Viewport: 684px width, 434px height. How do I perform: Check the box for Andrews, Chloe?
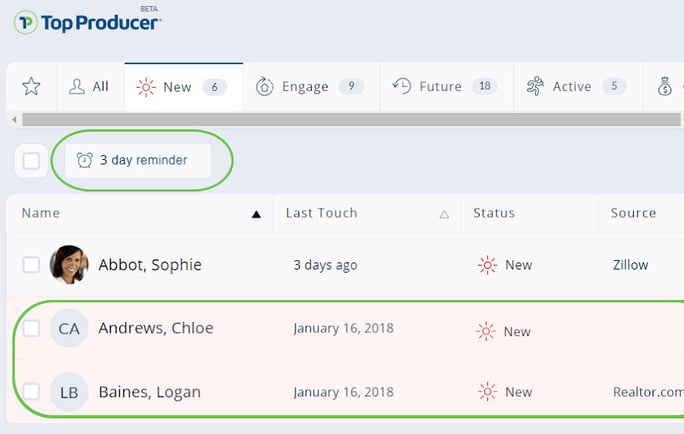(x=31, y=328)
